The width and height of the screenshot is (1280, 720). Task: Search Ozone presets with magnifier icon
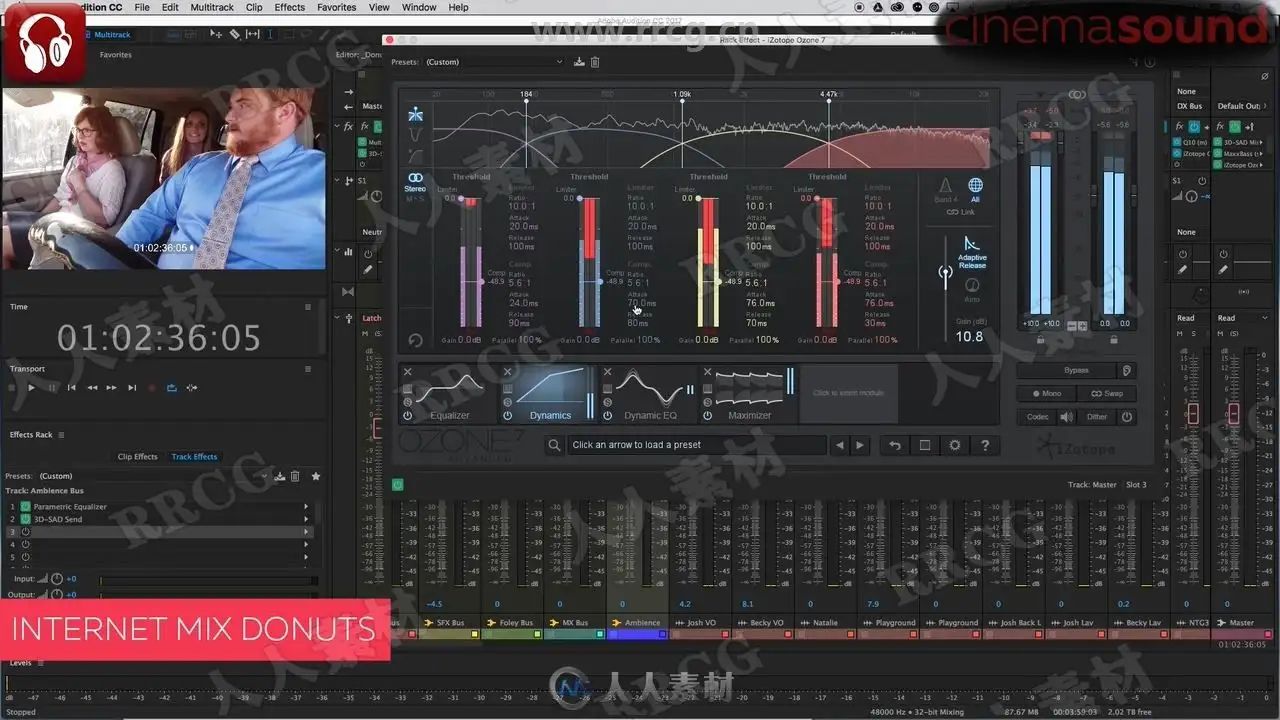click(x=554, y=445)
